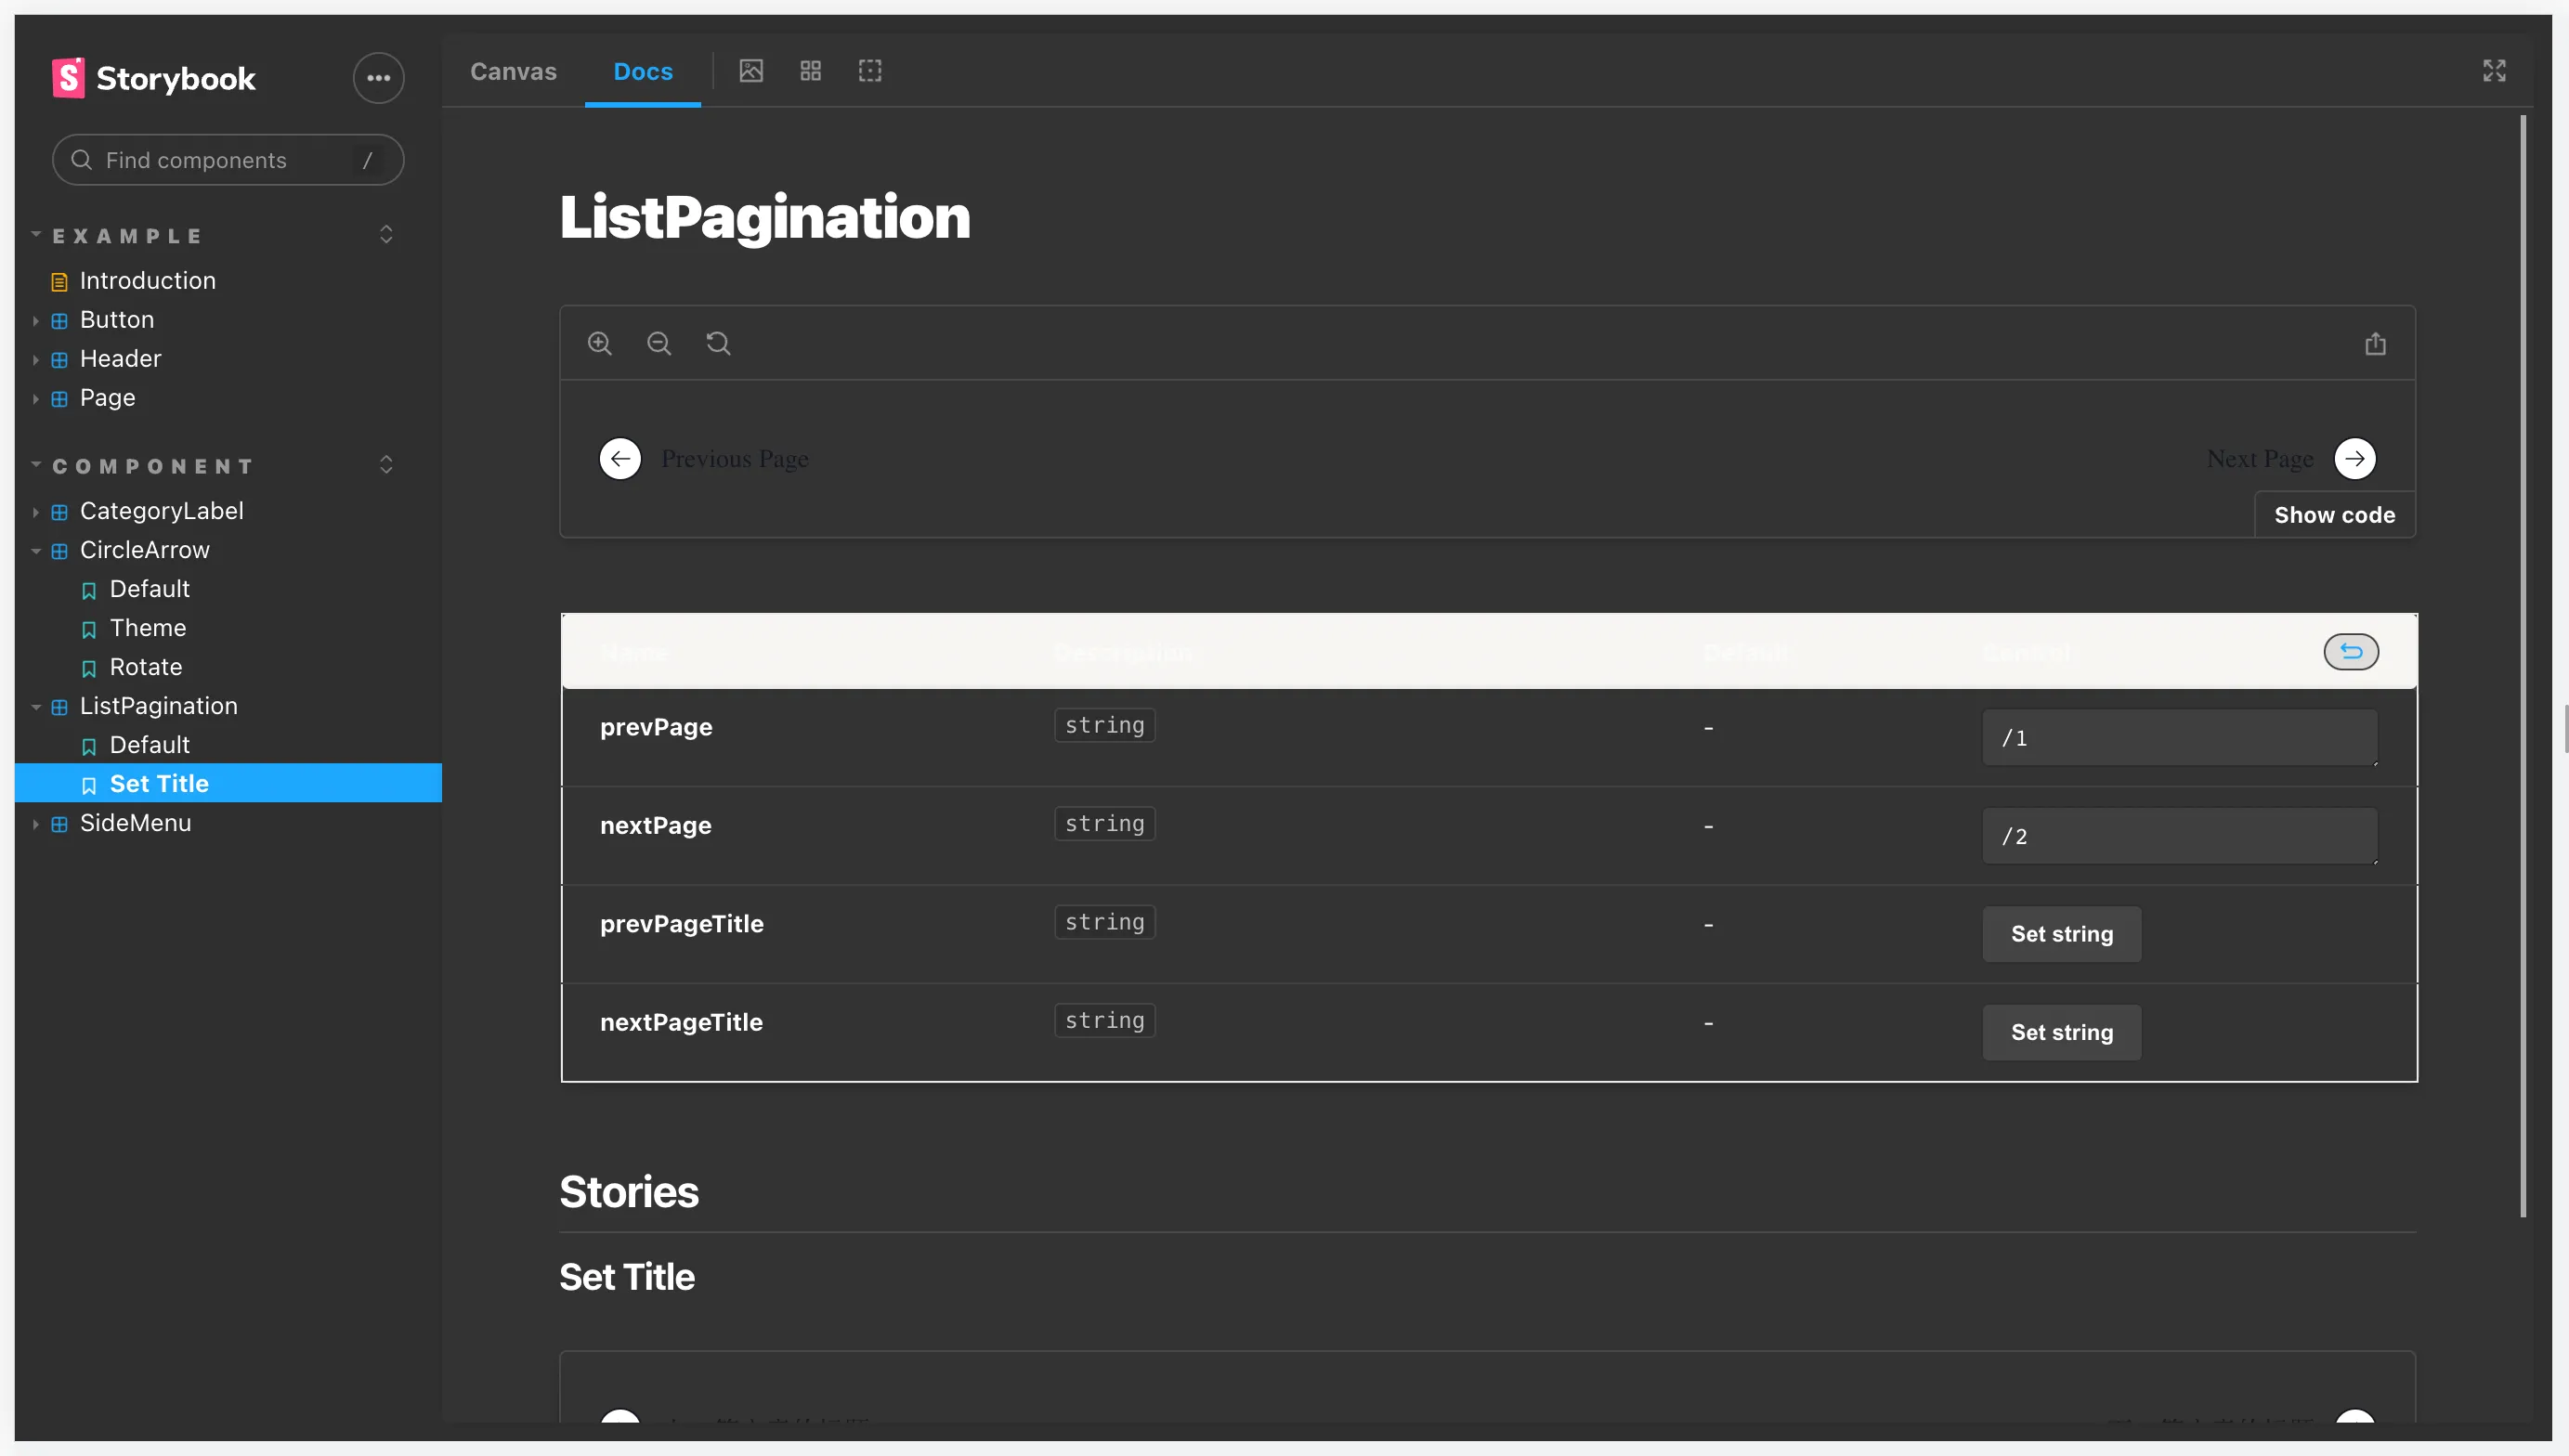
Task: Open the Storybook ellipsis menu
Action: click(x=378, y=78)
